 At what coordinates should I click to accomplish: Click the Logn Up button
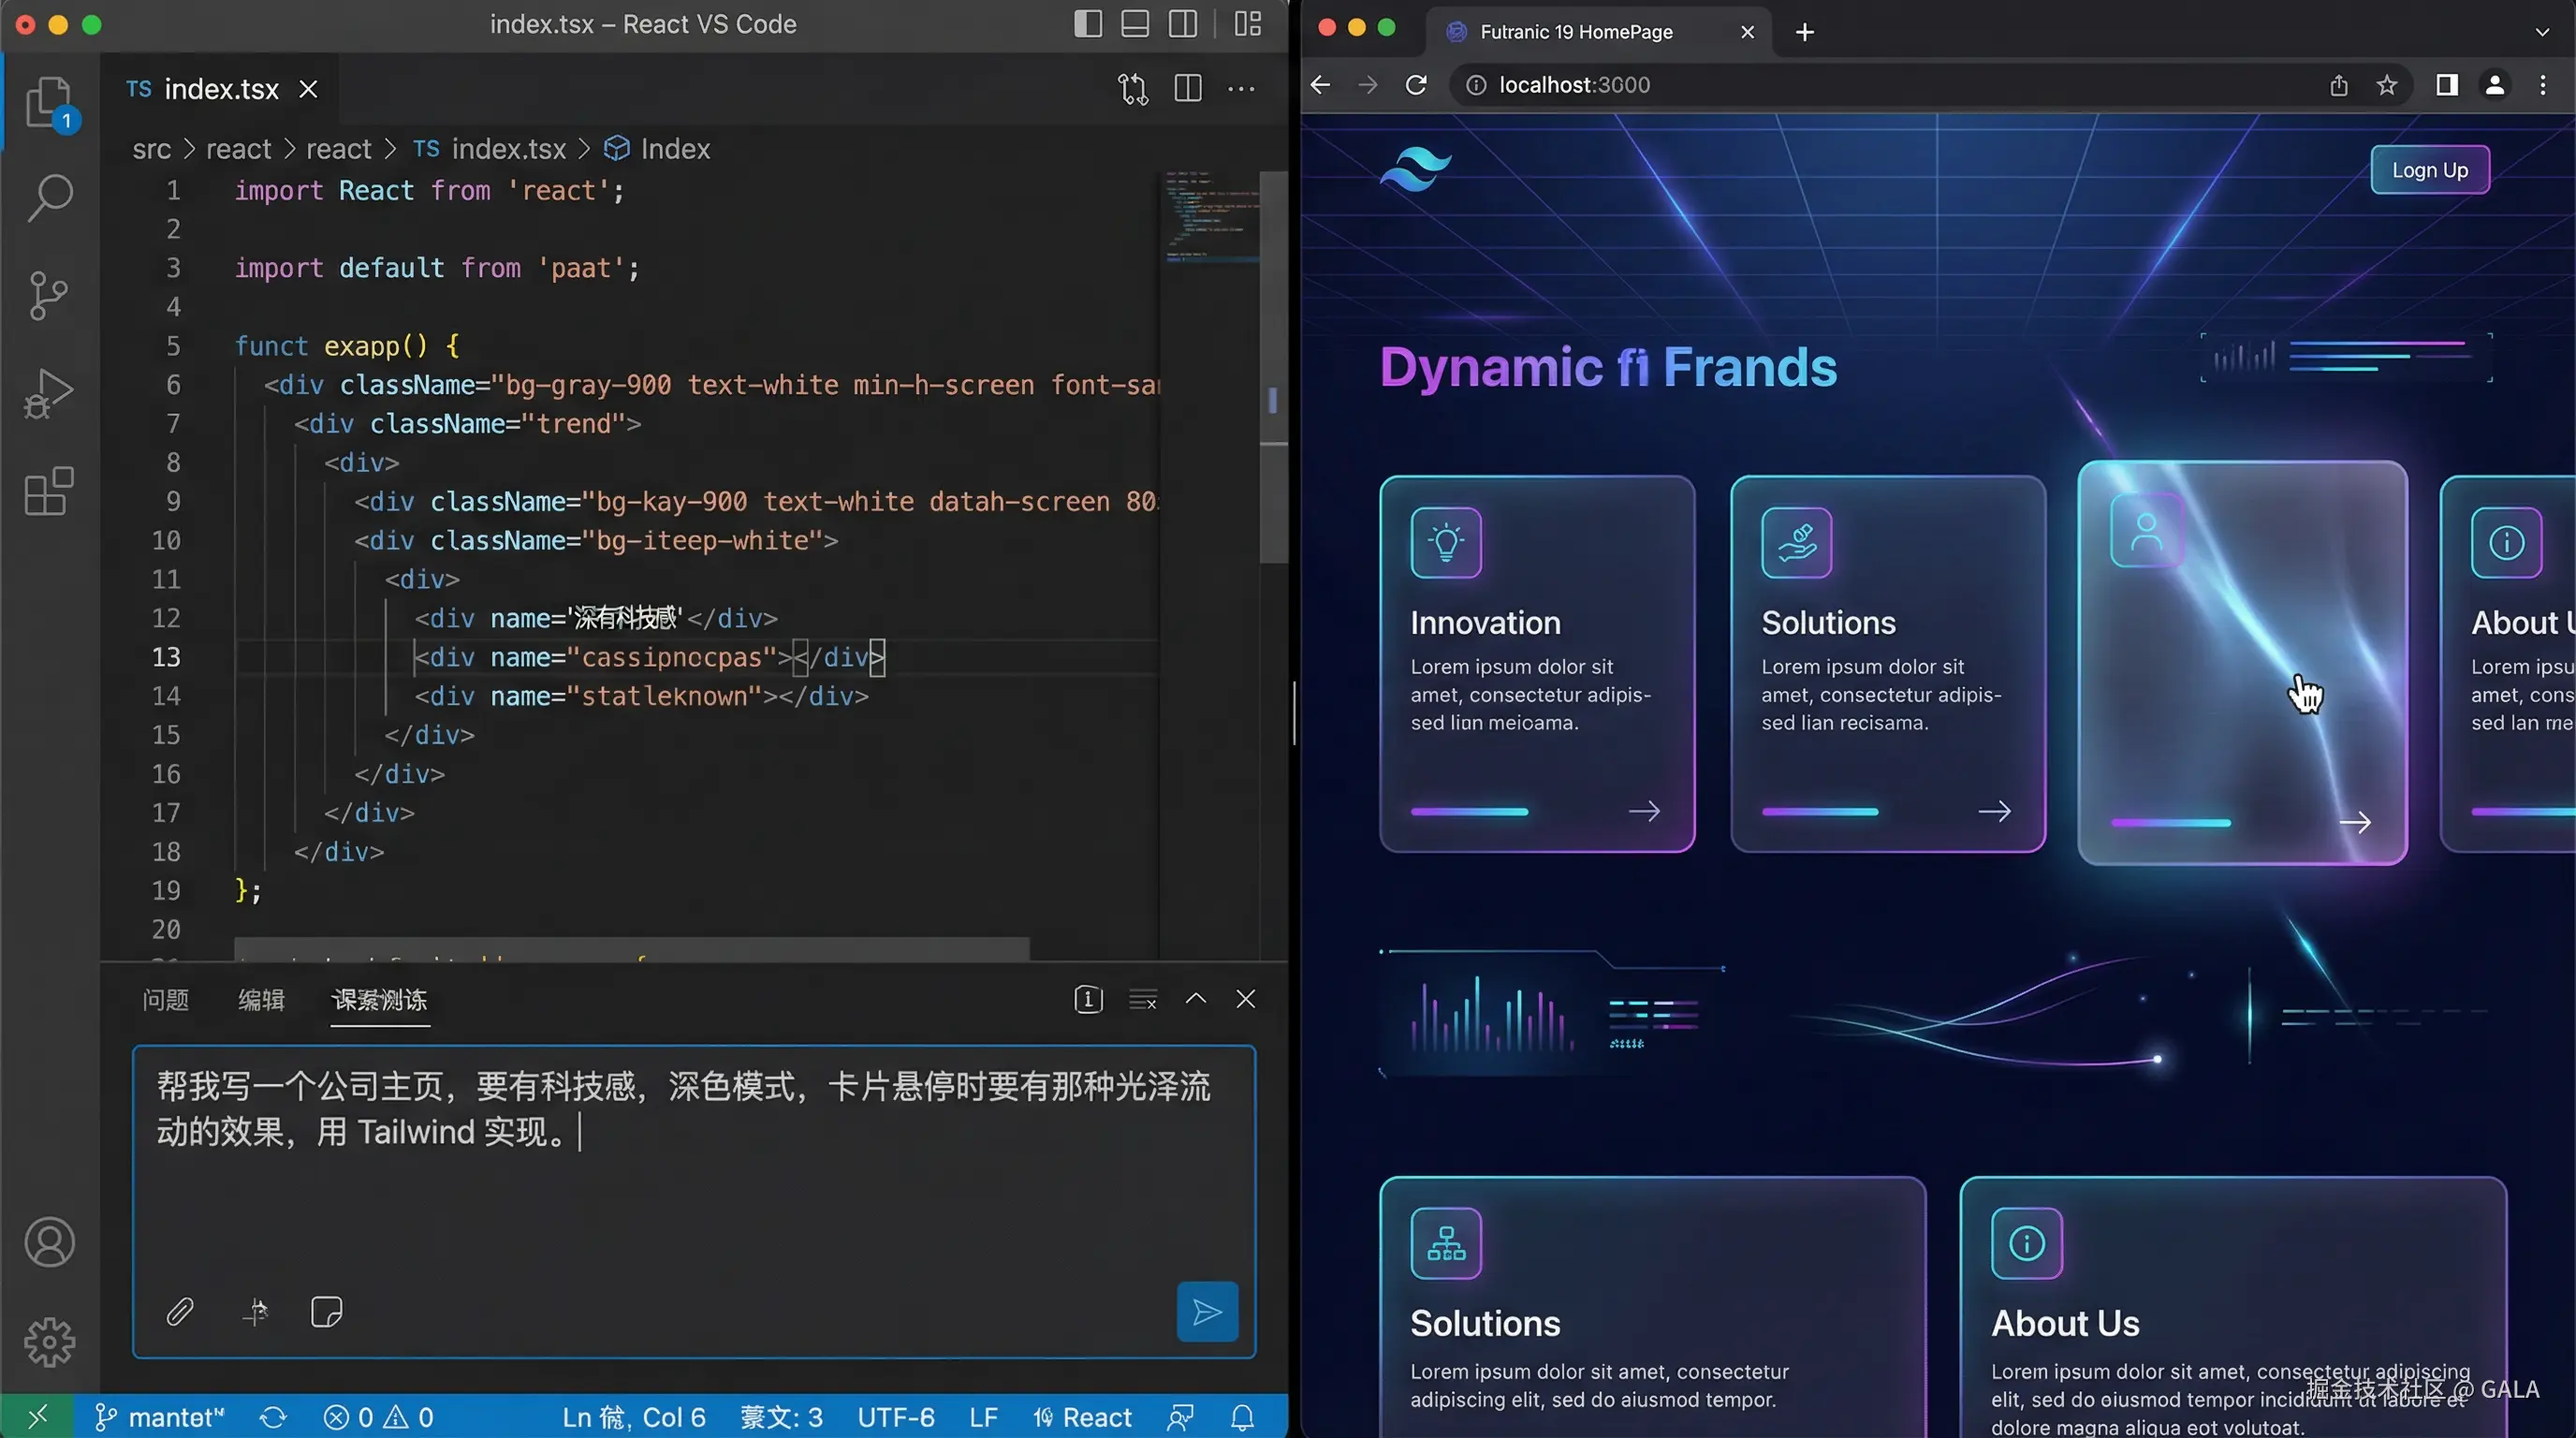click(x=2429, y=170)
